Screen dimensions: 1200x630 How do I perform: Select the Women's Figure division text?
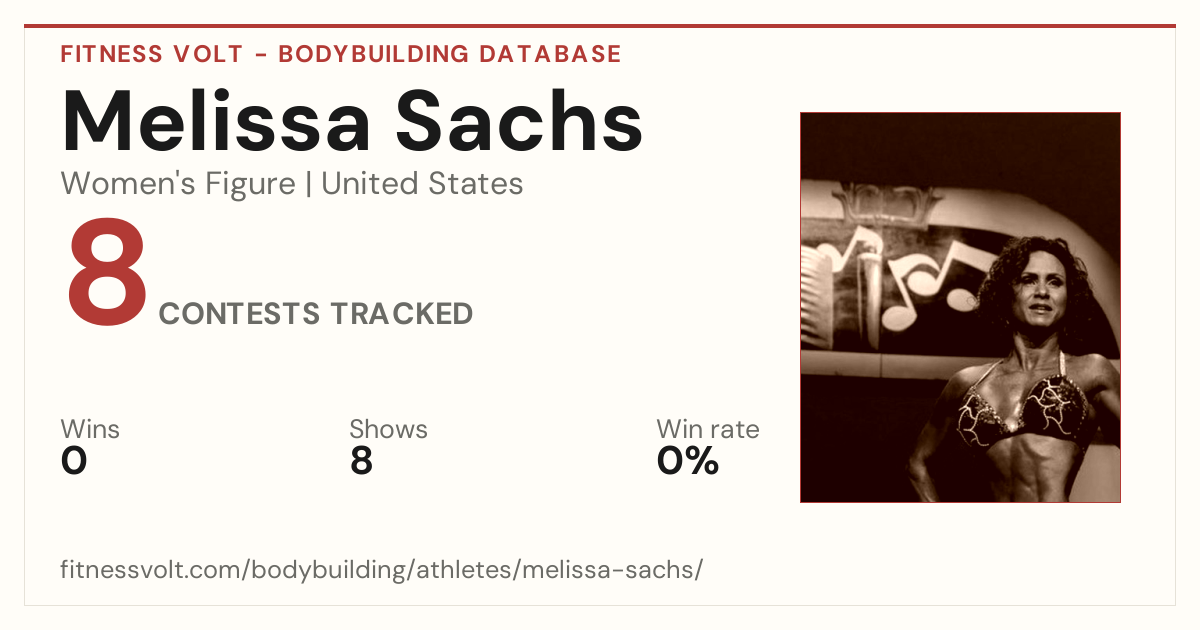pyautogui.click(x=178, y=184)
